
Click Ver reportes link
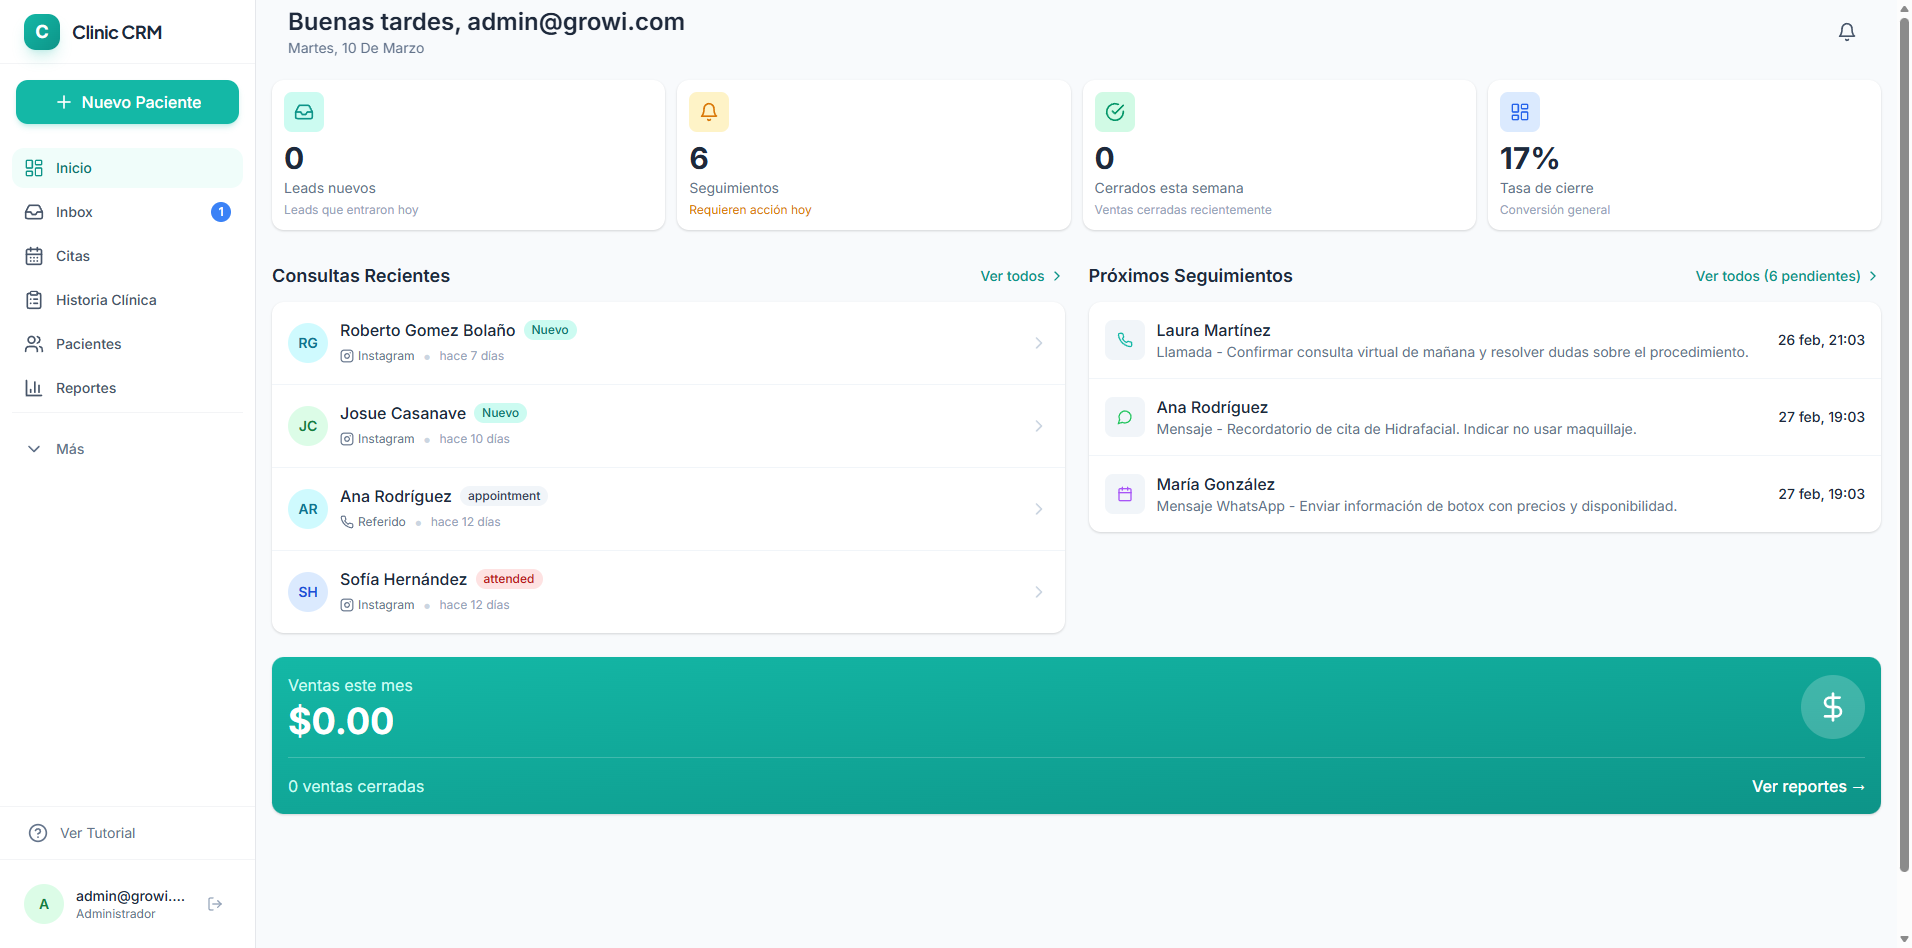click(x=1808, y=787)
